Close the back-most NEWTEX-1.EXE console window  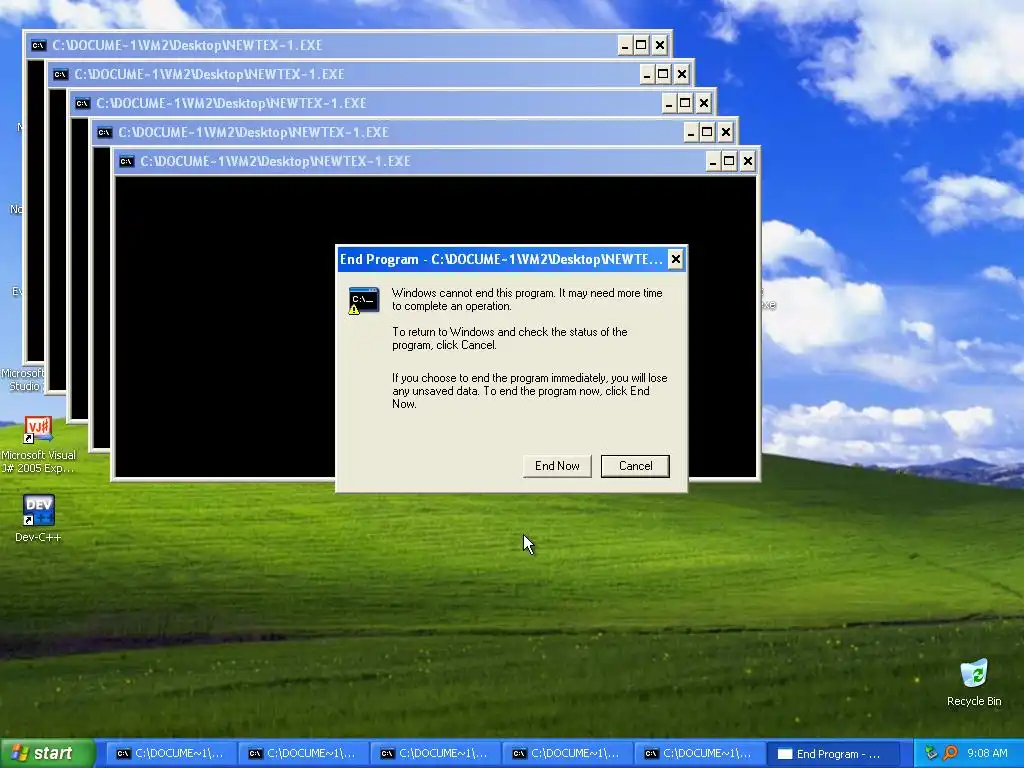660,45
